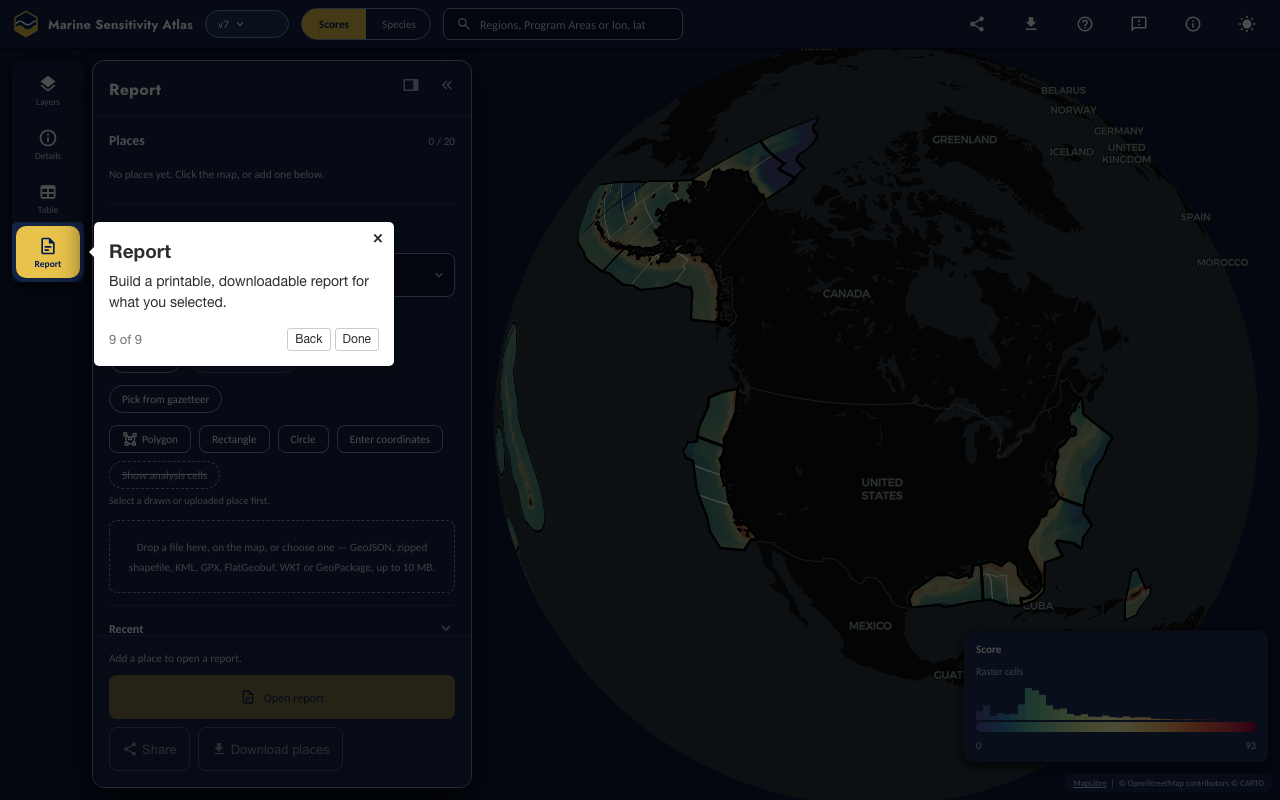Click the Share button in Report panel

(149, 749)
